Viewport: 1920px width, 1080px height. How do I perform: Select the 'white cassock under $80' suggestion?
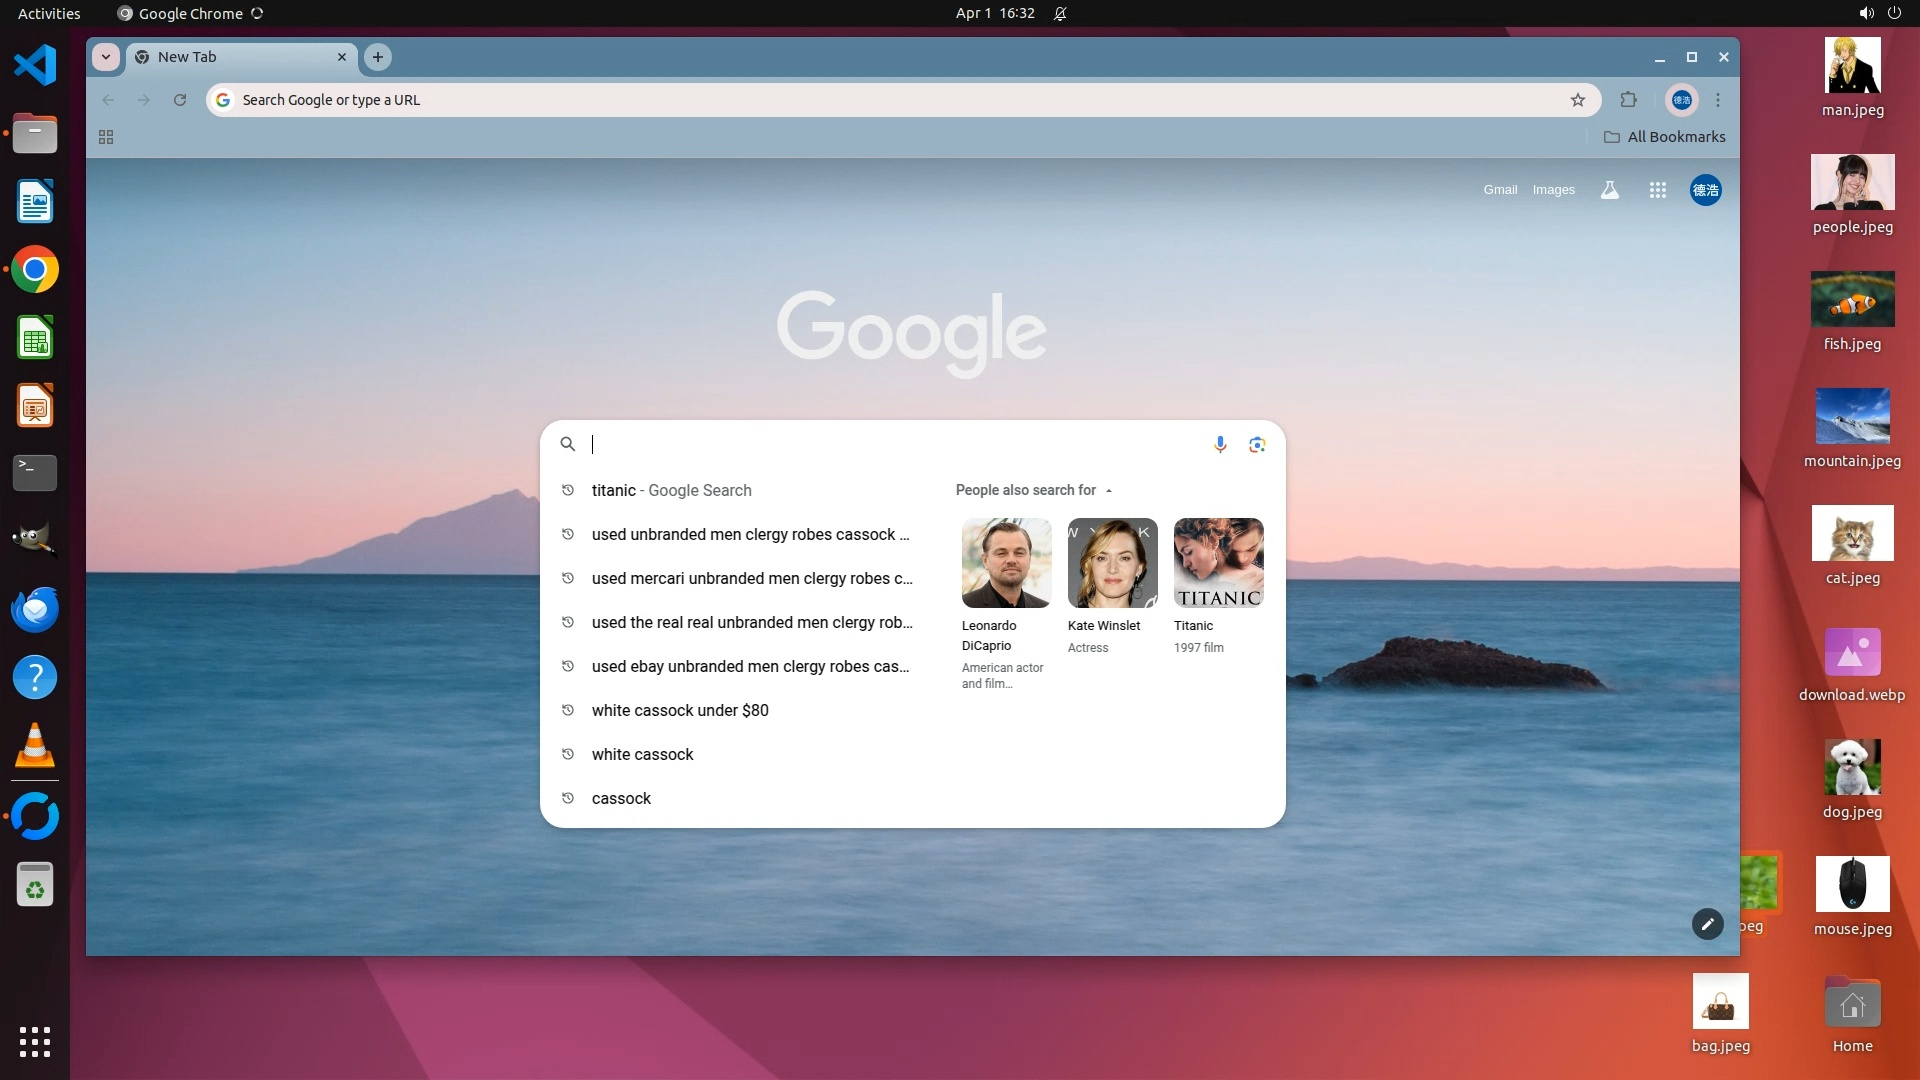pos(680,710)
